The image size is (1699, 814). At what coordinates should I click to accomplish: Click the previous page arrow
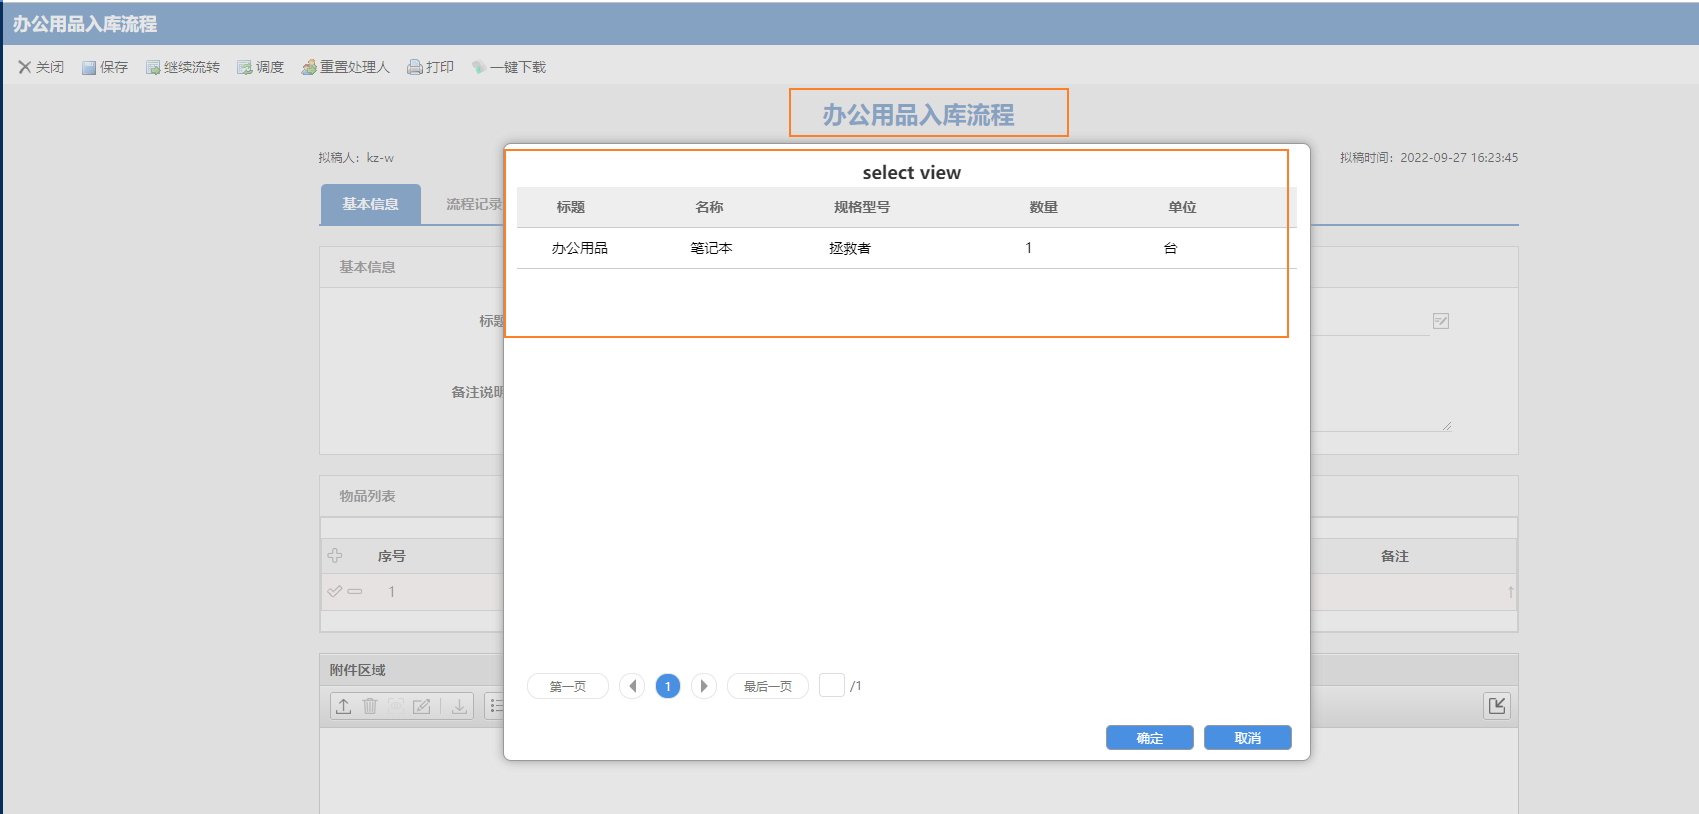tap(632, 686)
